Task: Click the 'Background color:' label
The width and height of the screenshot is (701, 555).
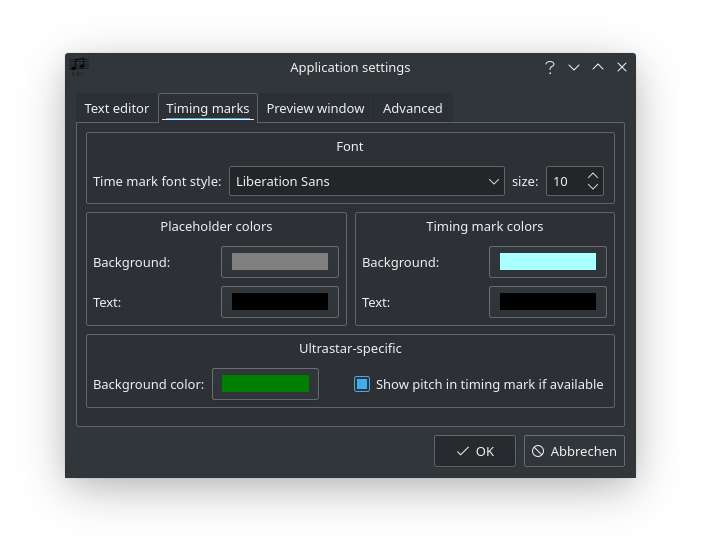Action: tap(148, 385)
